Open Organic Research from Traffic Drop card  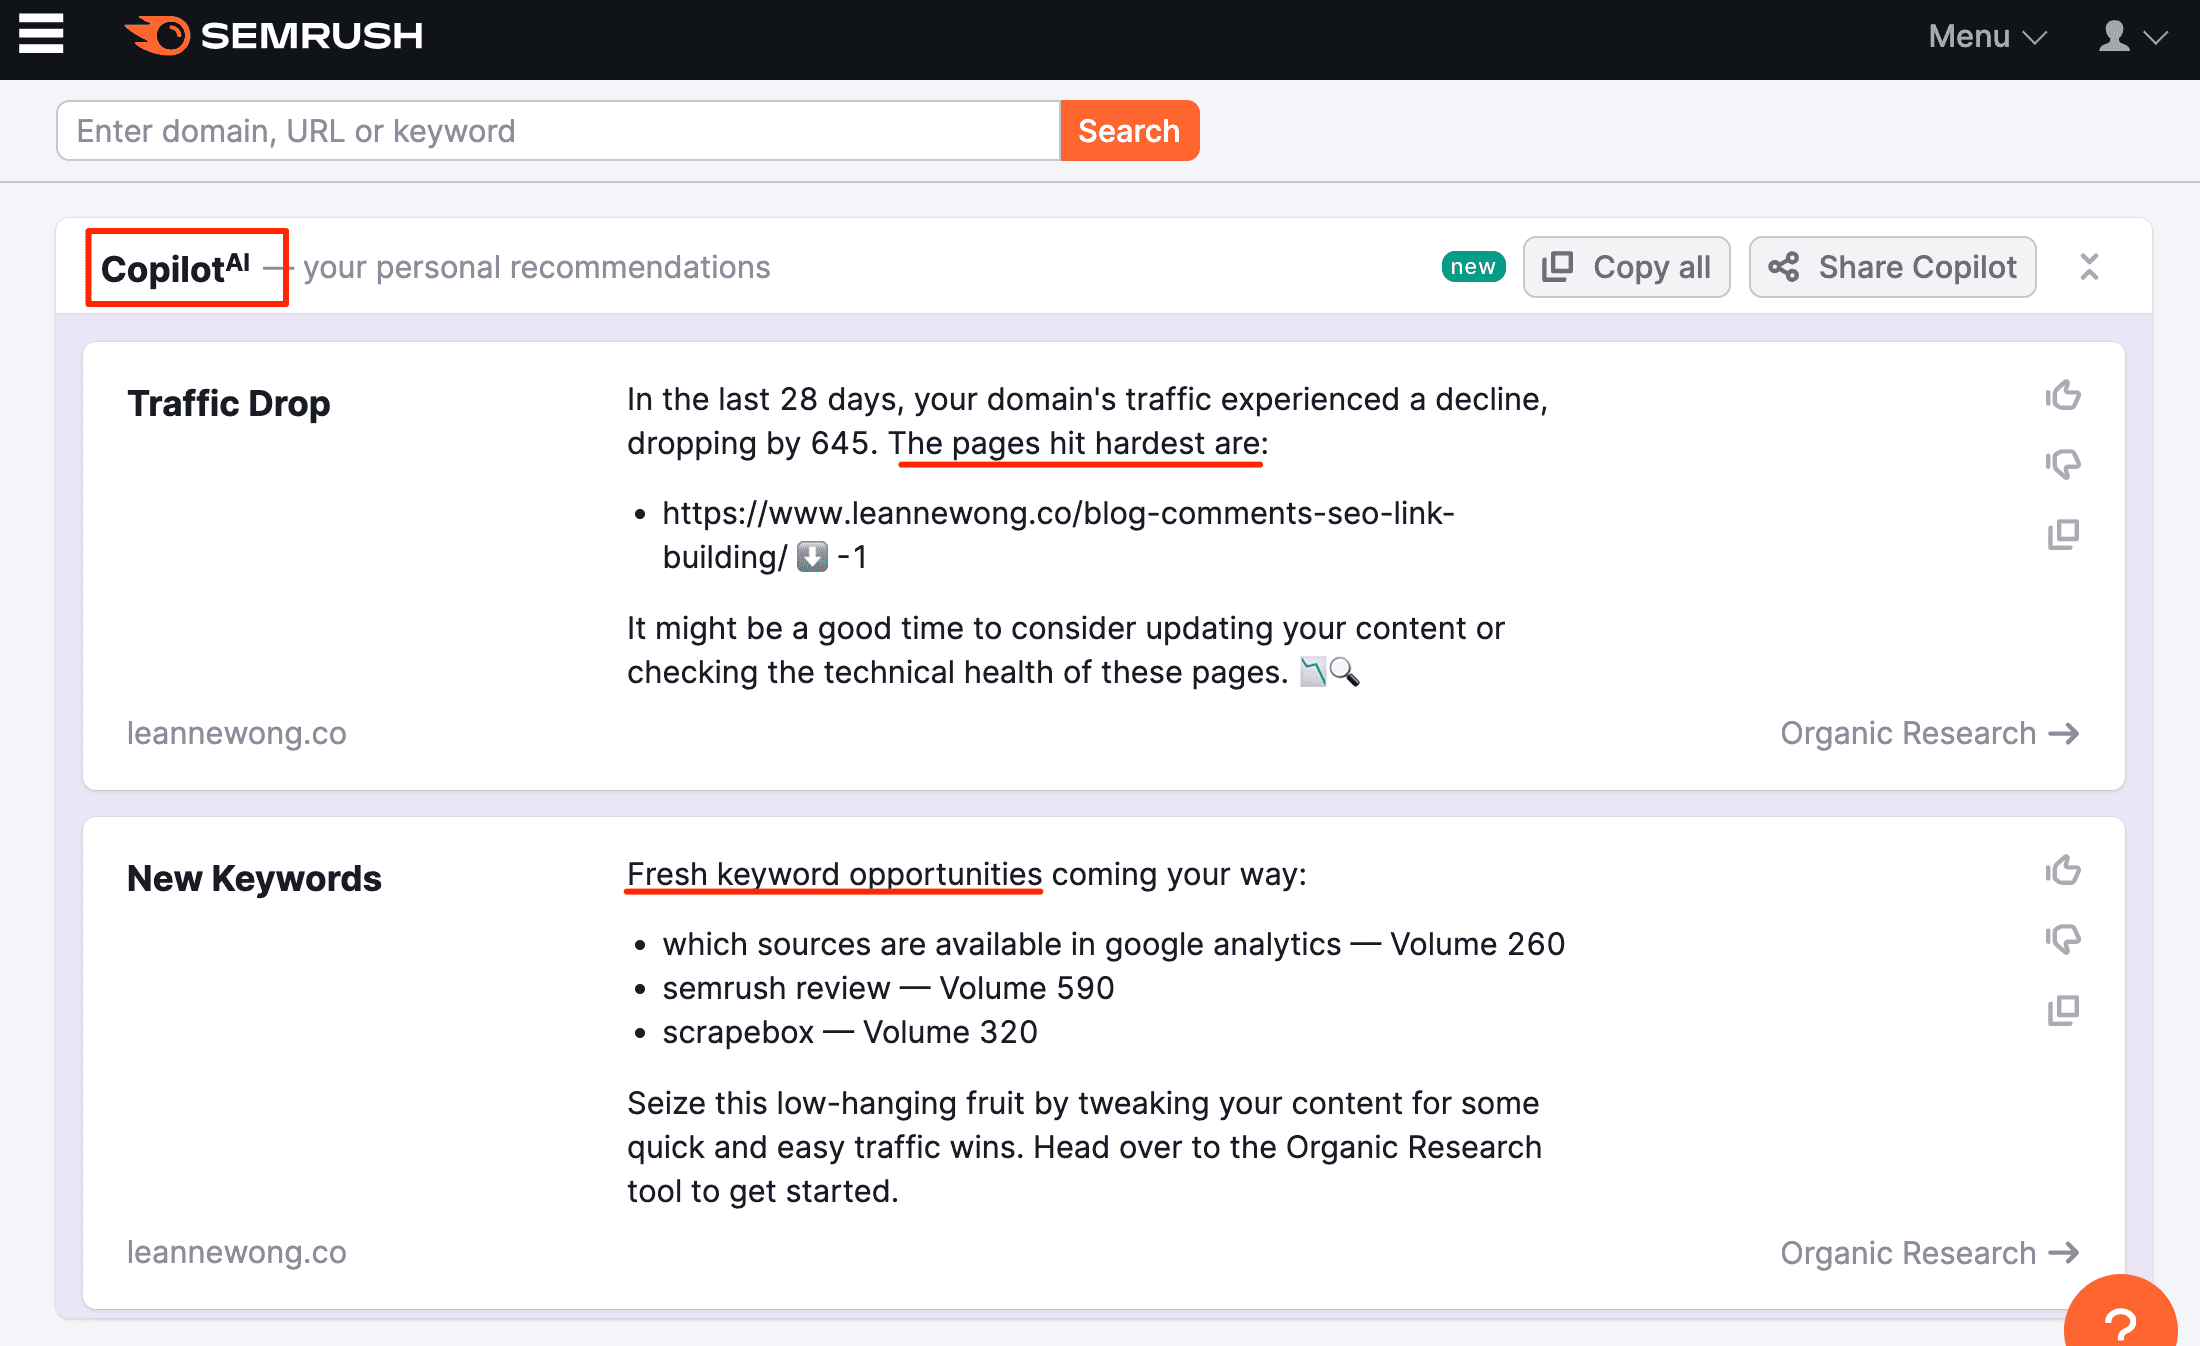tap(1929, 733)
